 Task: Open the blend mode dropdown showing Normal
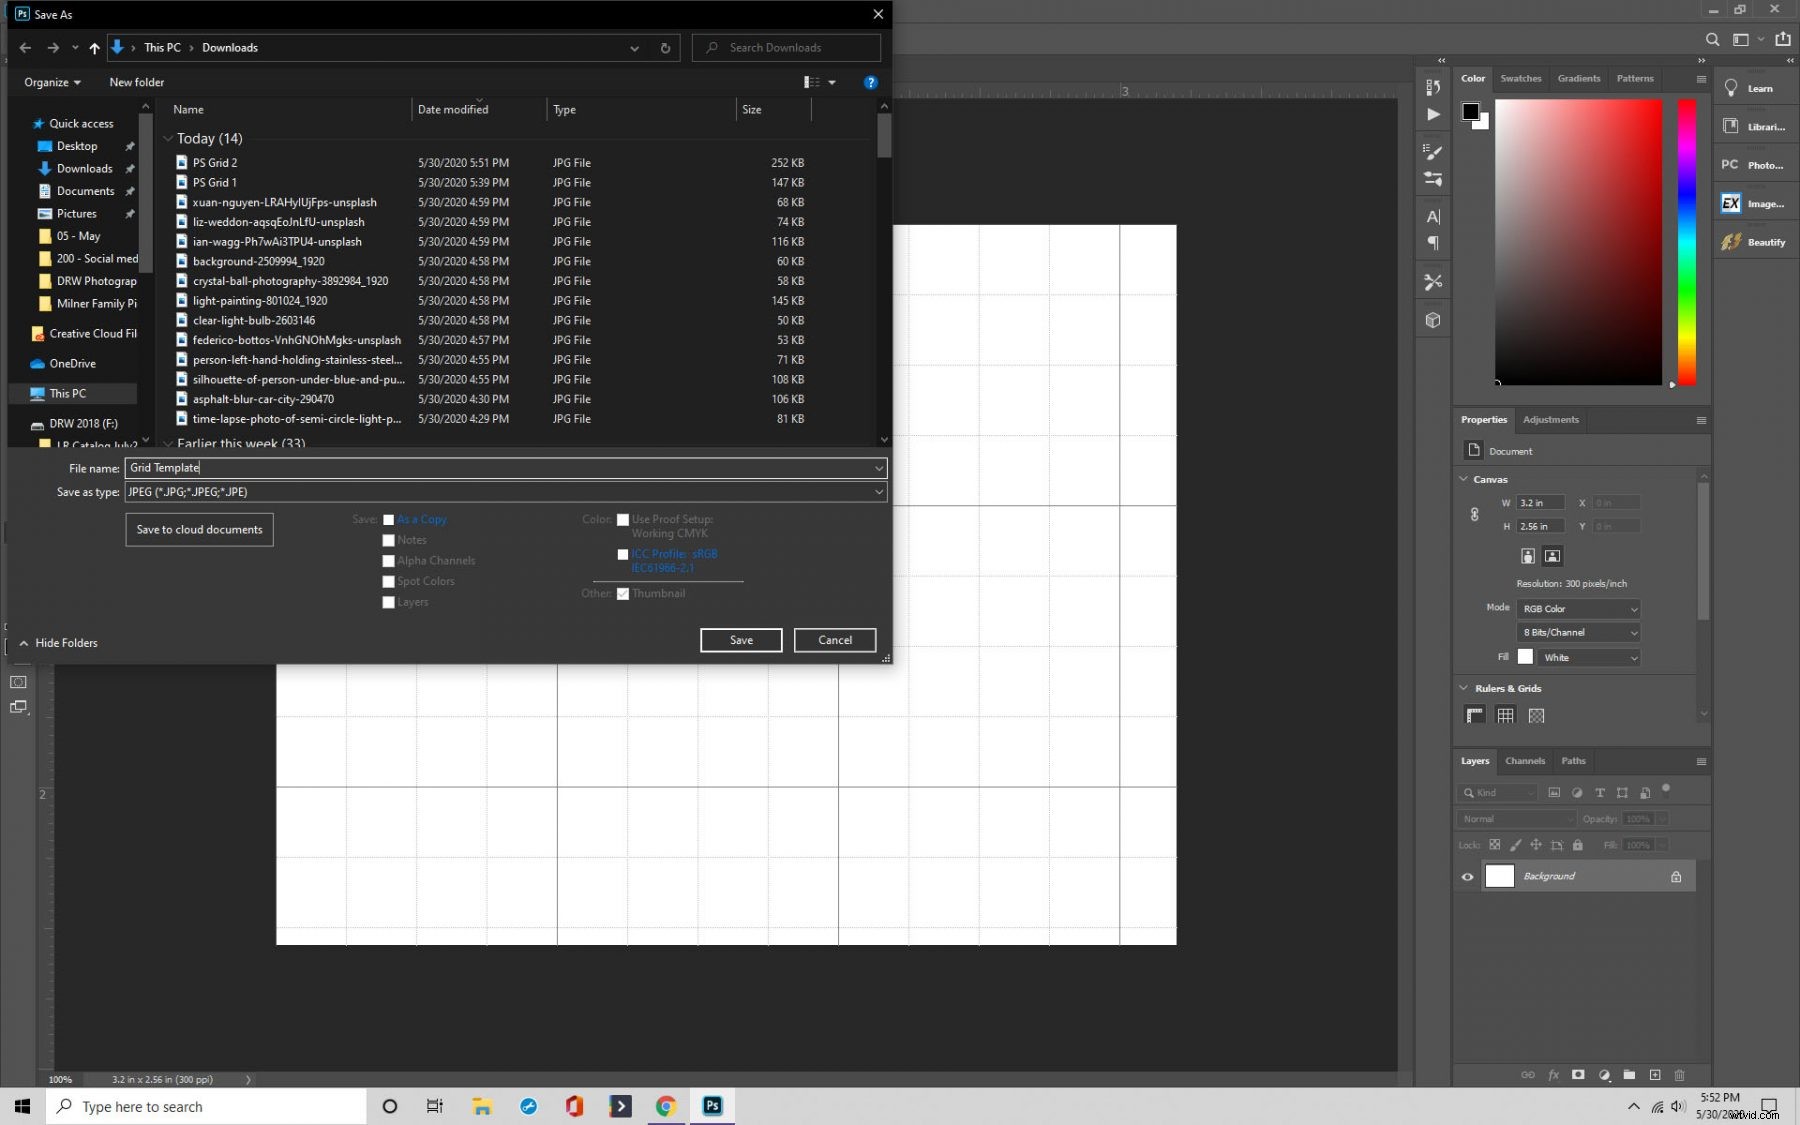[x=1515, y=818]
